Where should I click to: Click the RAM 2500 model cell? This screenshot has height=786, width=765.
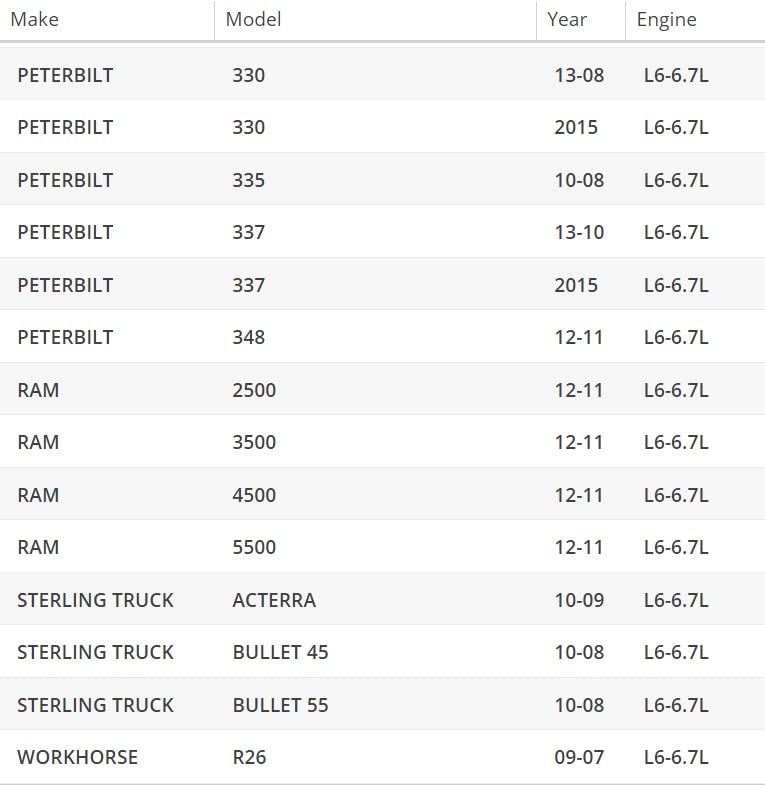(x=254, y=390)
